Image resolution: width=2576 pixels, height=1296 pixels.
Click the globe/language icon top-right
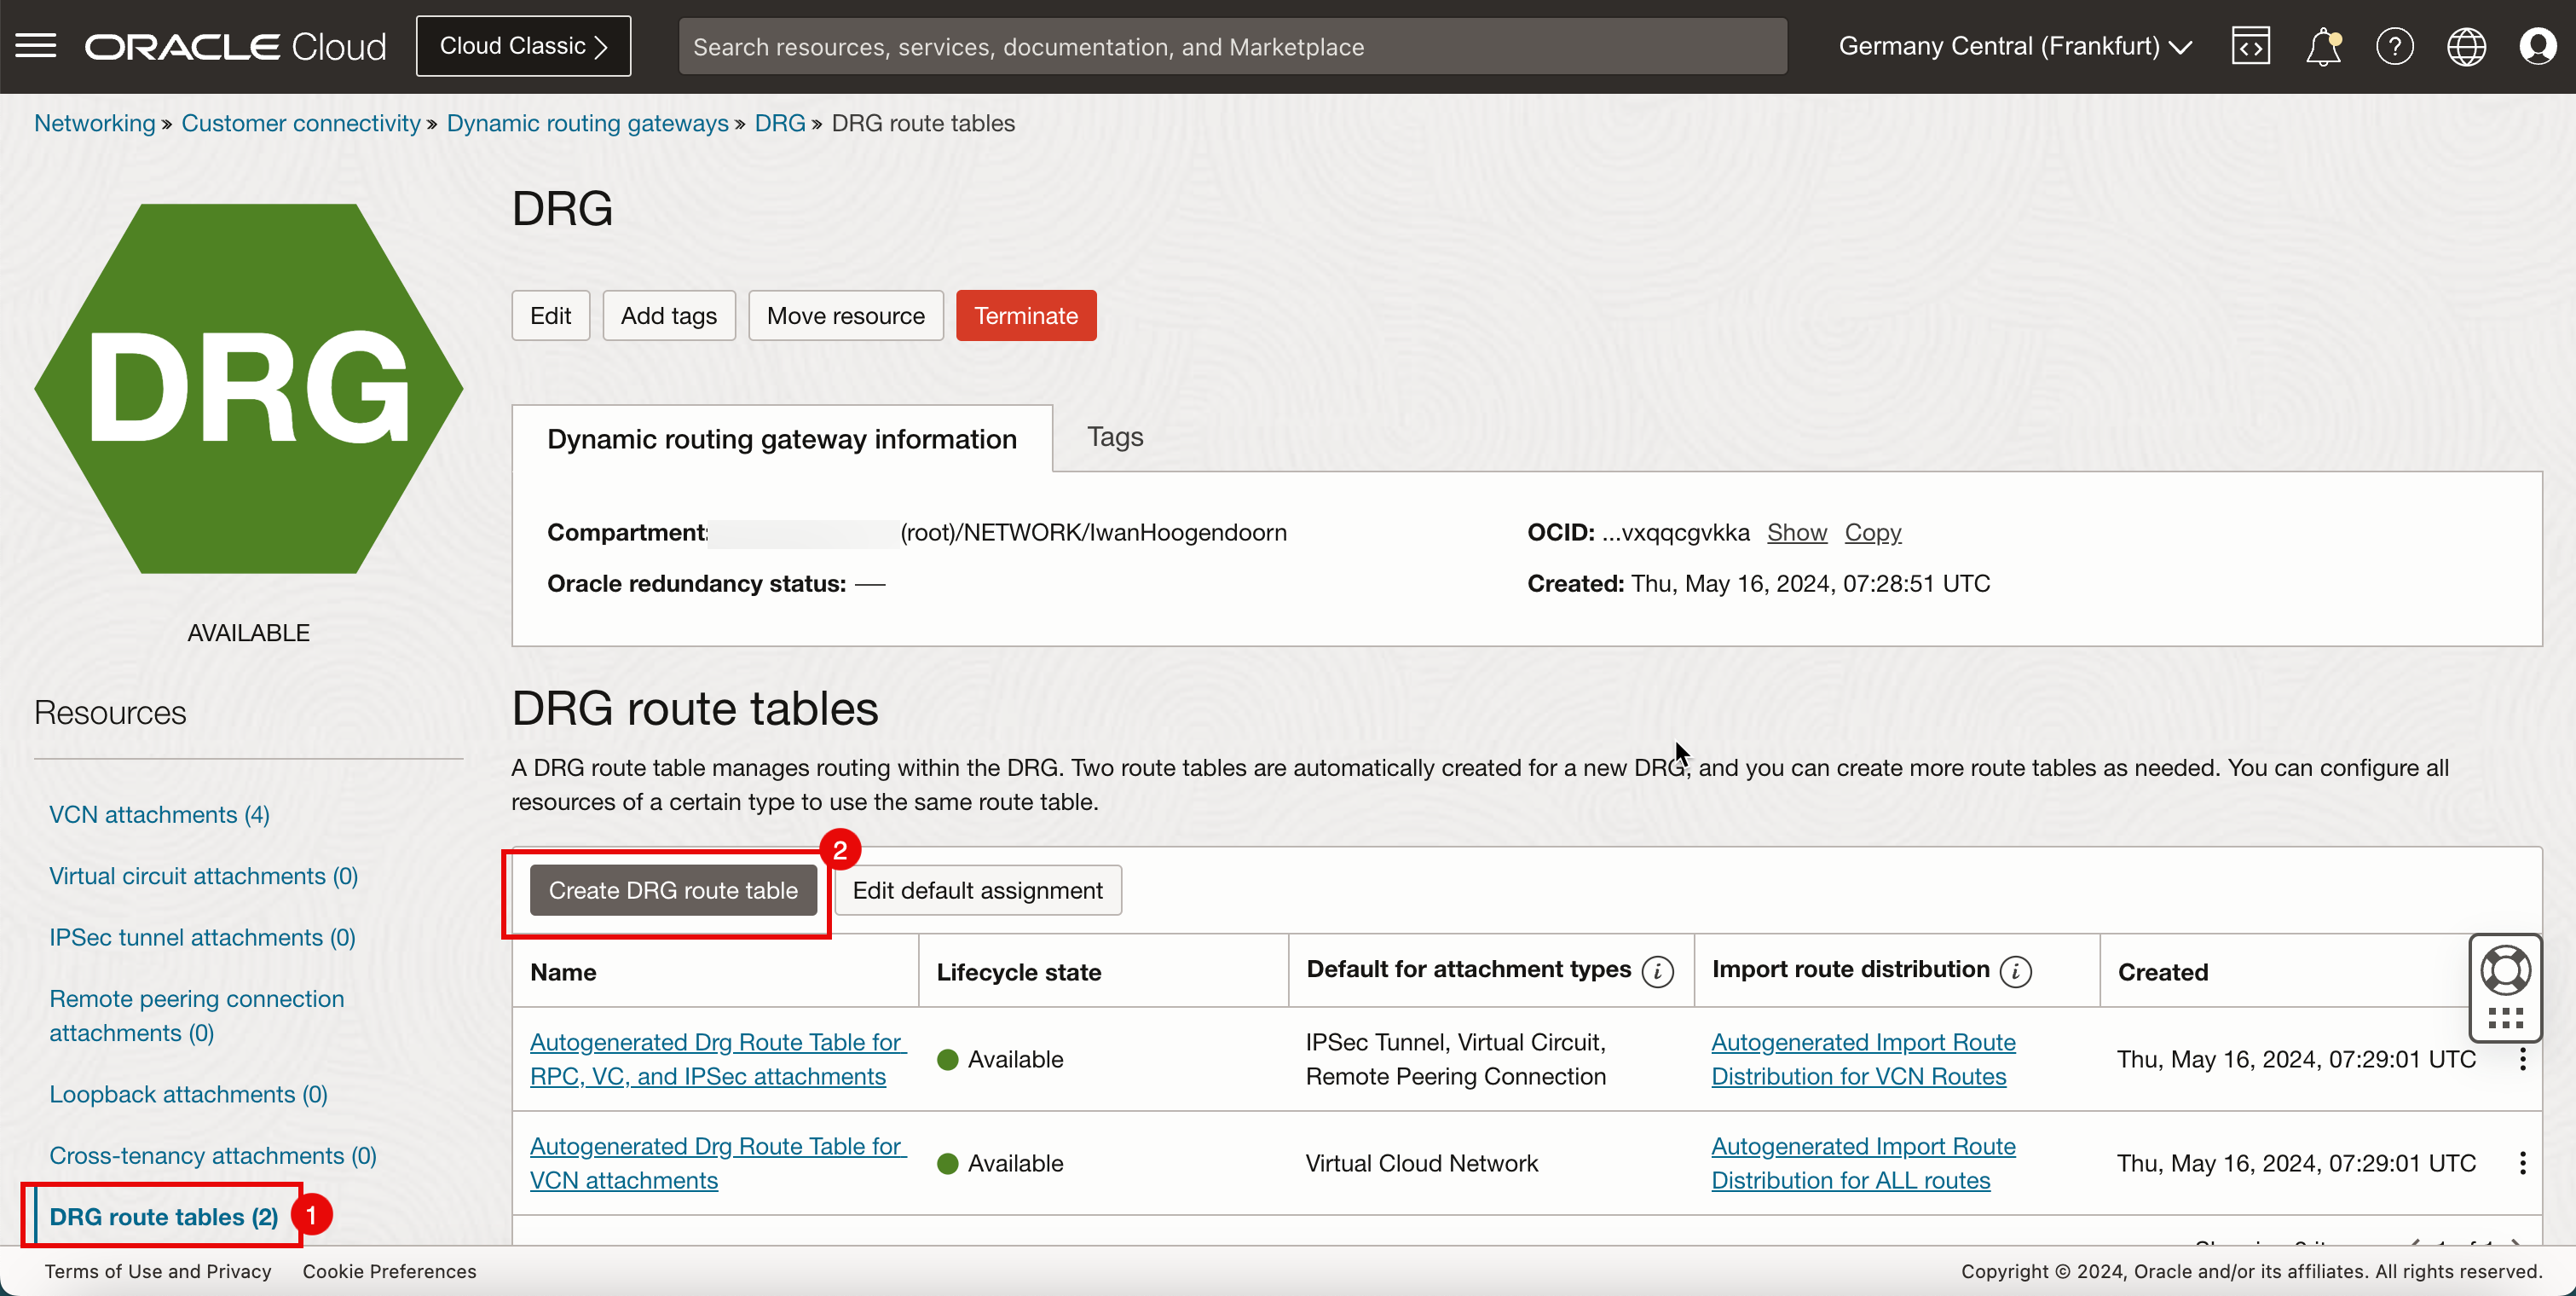(x=2465, y=44)
